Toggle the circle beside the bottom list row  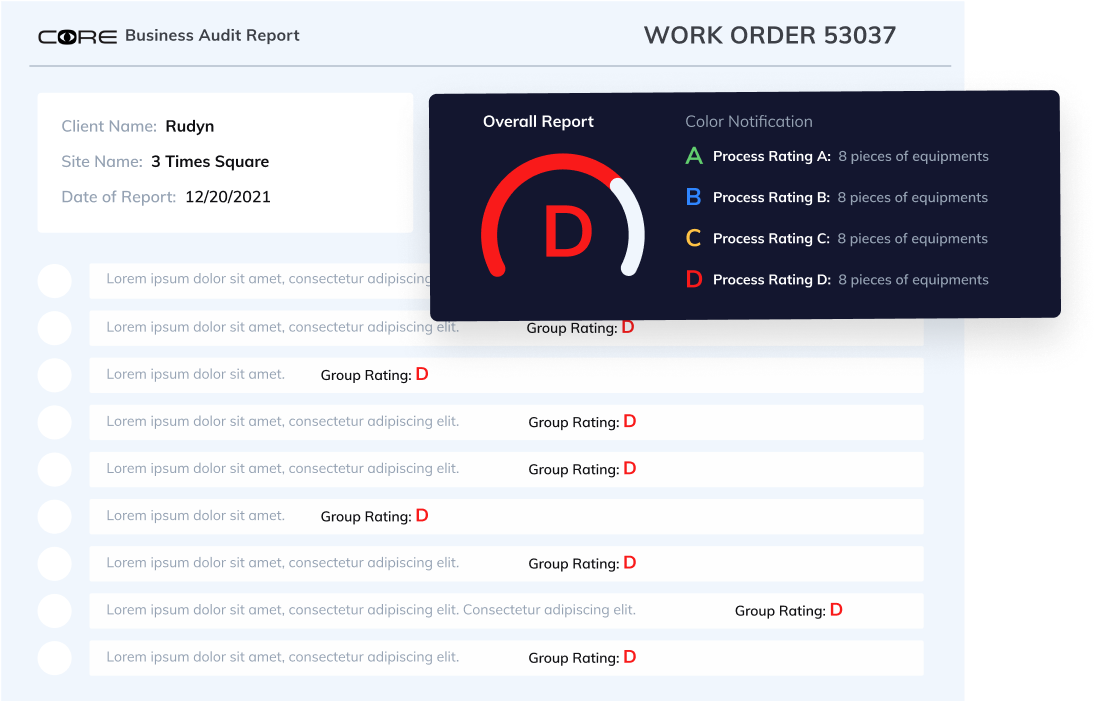[55, 658]
